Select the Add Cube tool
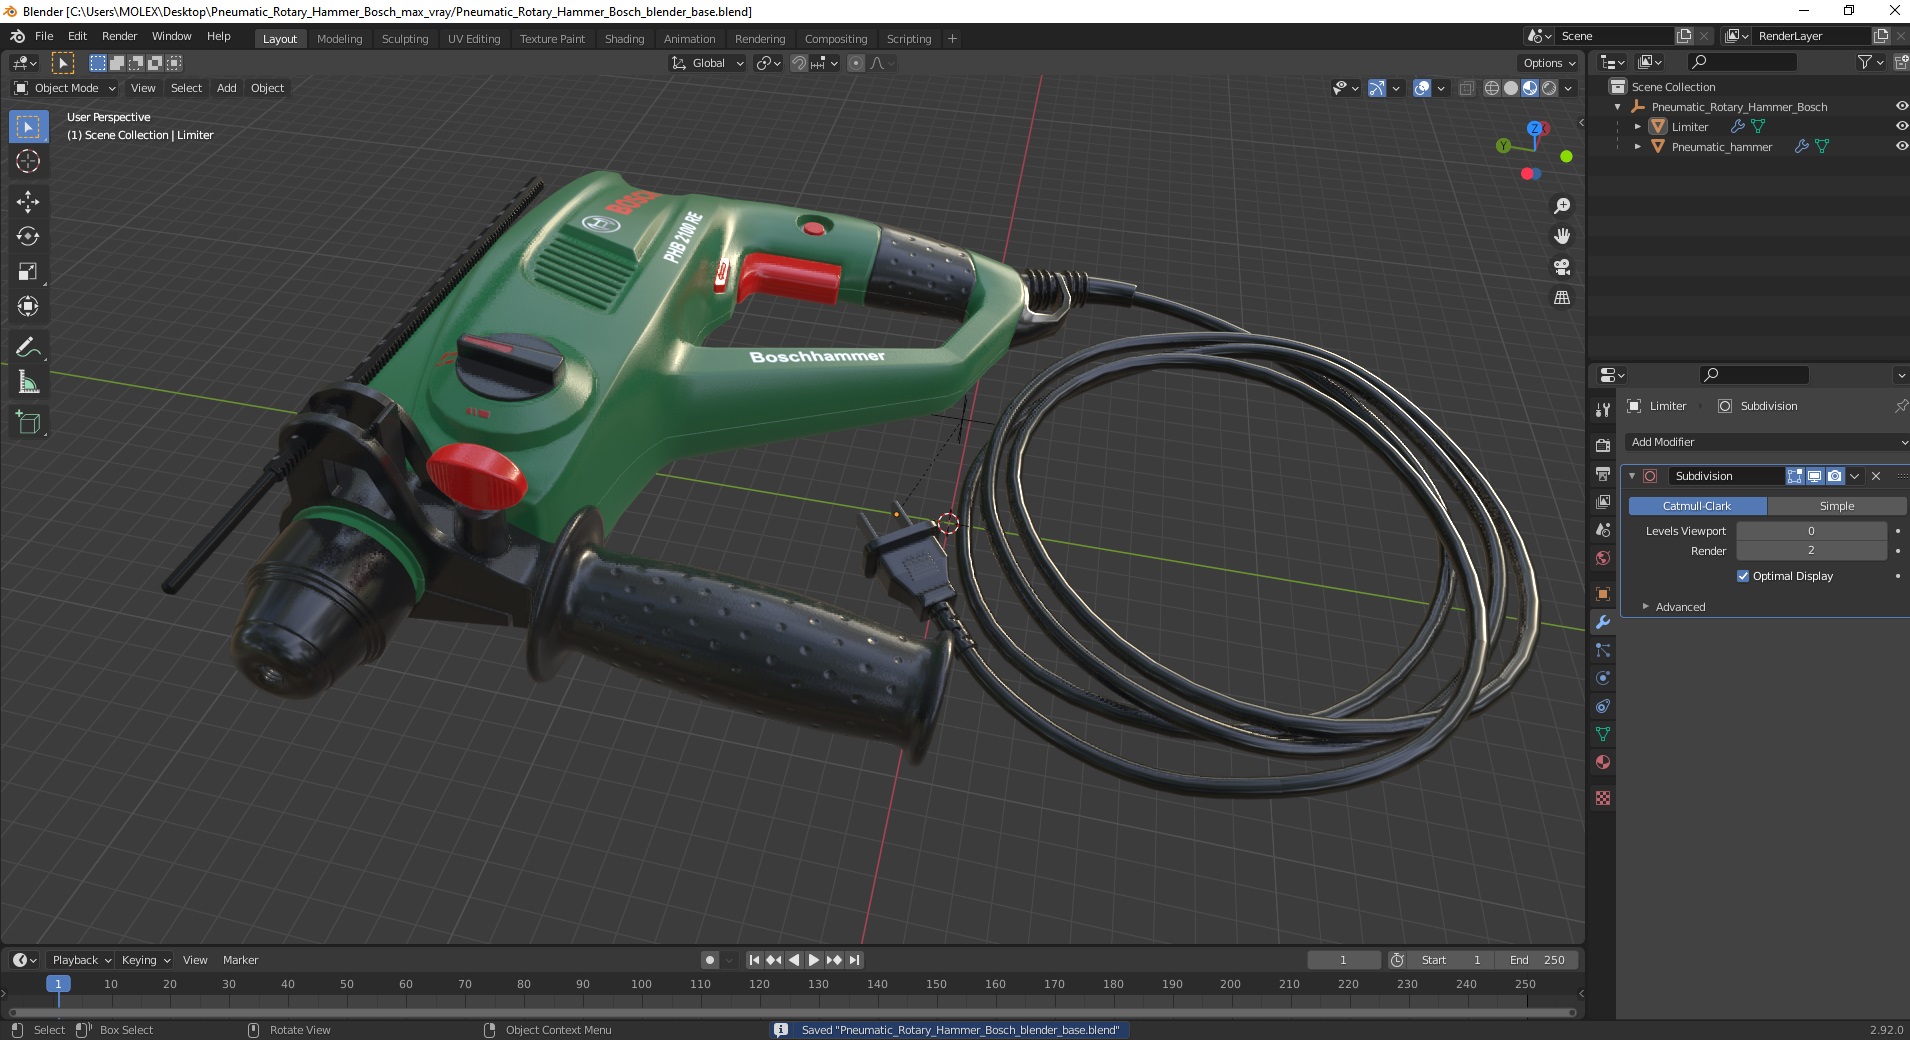This screenshot has height=1040, width=1910. (28, 423)
